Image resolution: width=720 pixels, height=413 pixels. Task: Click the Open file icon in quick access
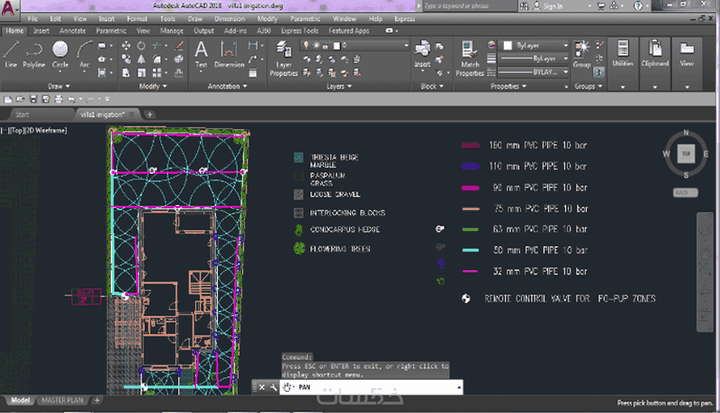(x=20, y=99)
